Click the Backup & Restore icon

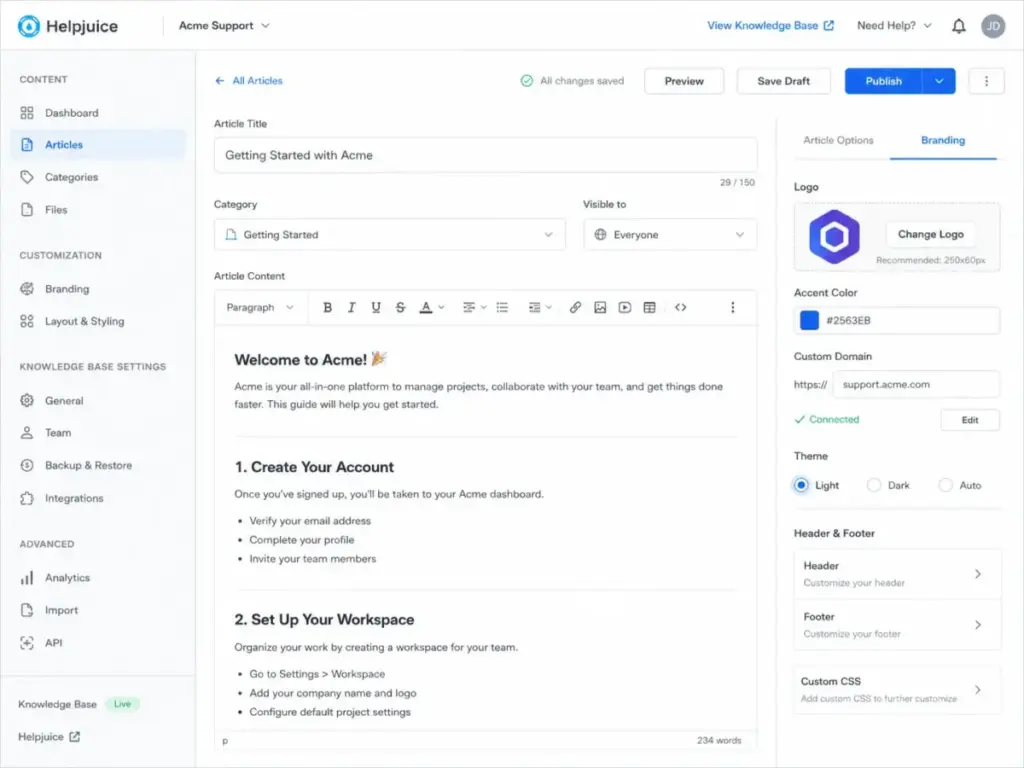(27, 466)
